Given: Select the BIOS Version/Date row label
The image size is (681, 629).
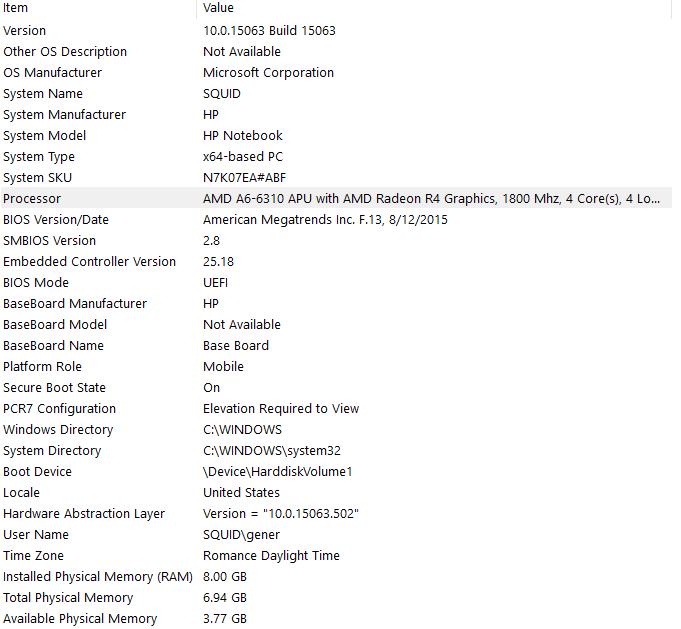Looking at the screenshot, I should pos(56,220).
